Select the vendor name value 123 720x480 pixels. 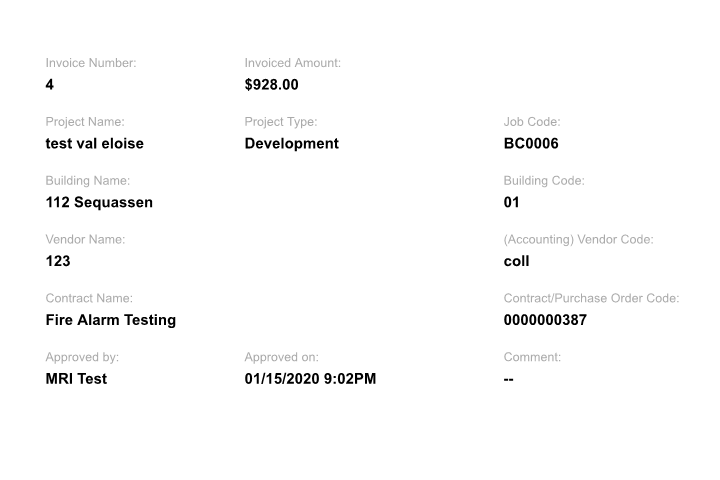pos(58,262)
